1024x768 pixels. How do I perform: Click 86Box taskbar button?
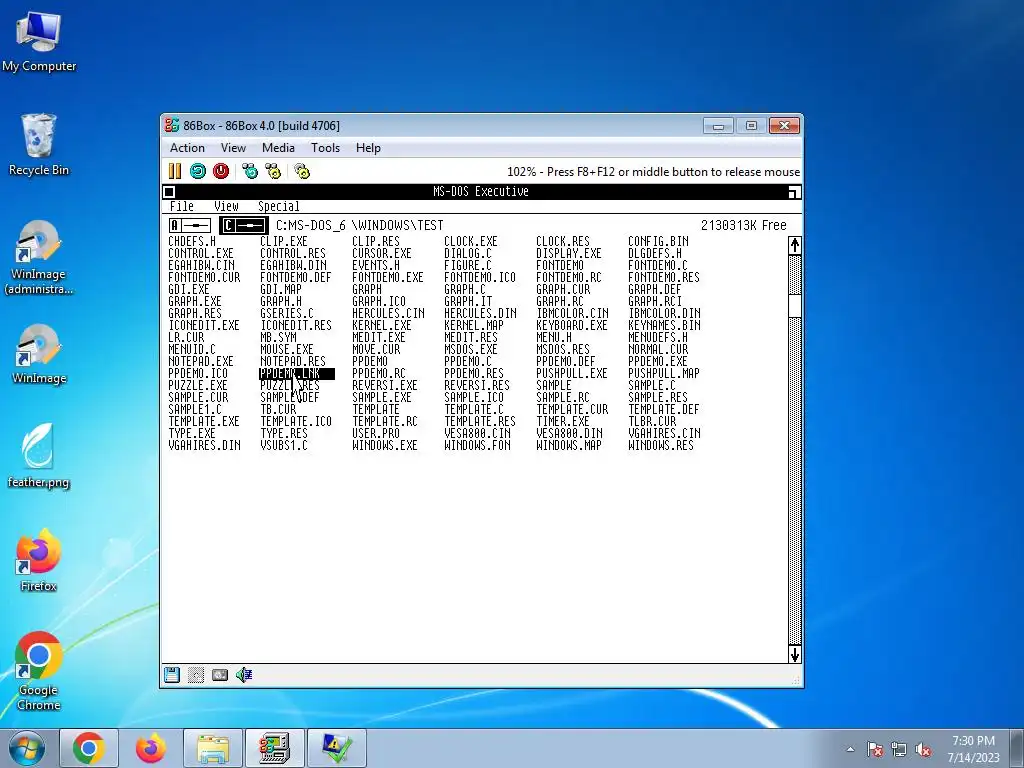tap(274, 748)
